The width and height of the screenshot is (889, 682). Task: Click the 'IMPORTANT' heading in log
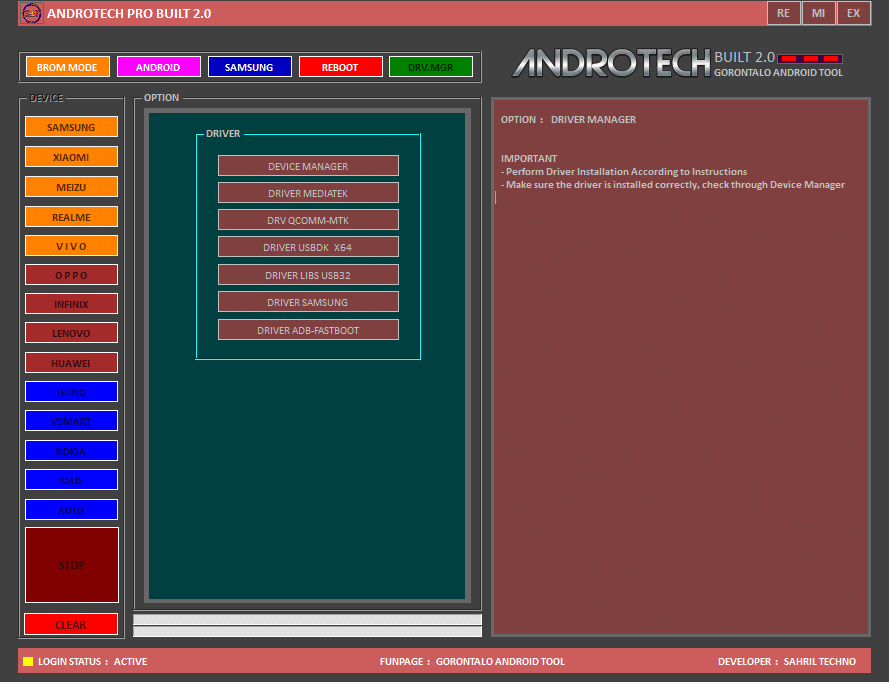[529, 159]
